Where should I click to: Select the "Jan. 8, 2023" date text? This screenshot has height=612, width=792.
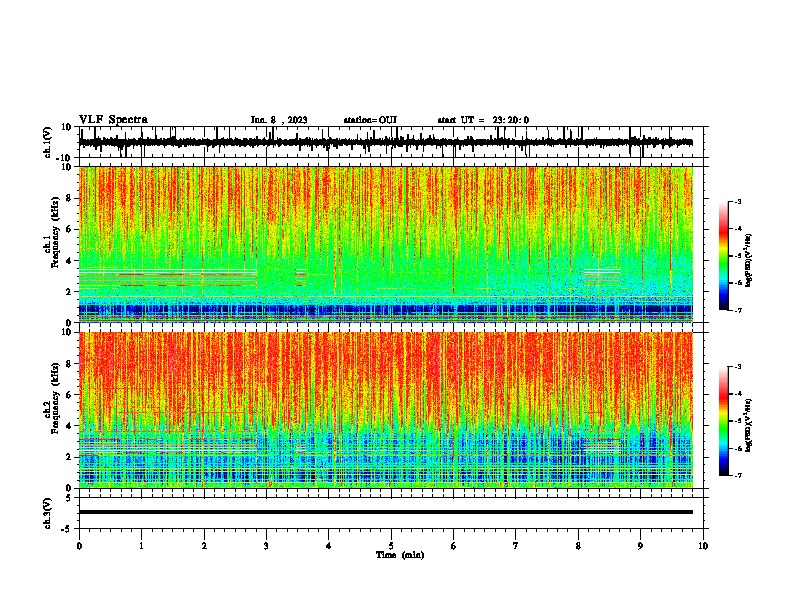[x=279, y=120]
